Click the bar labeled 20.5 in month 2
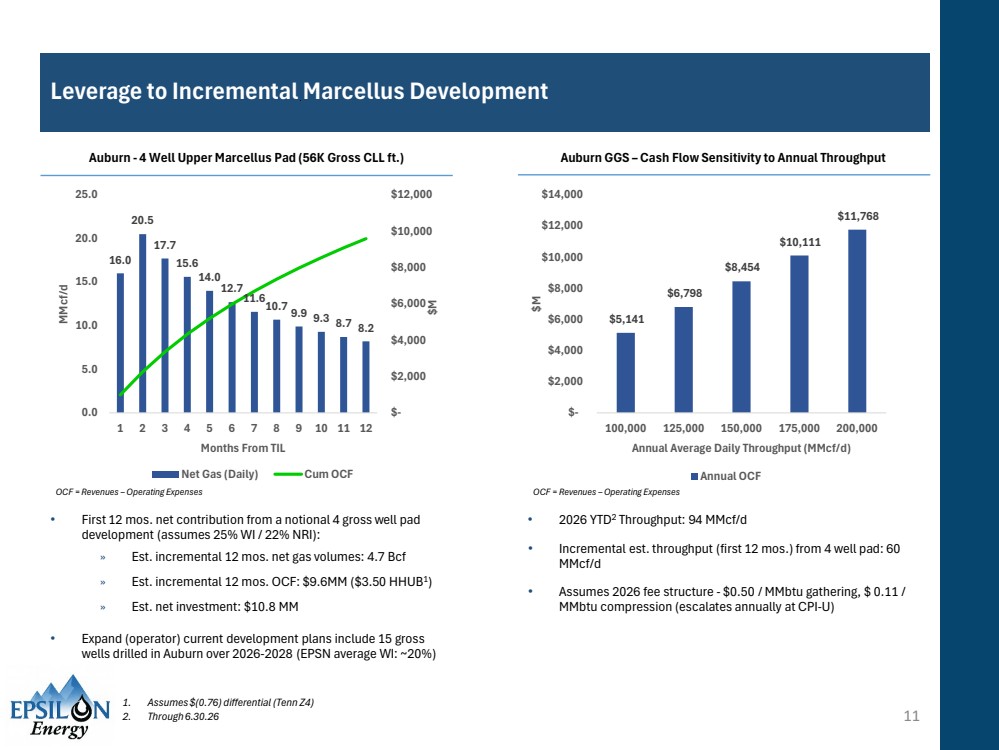999x750 pixels. coord(143,323)
